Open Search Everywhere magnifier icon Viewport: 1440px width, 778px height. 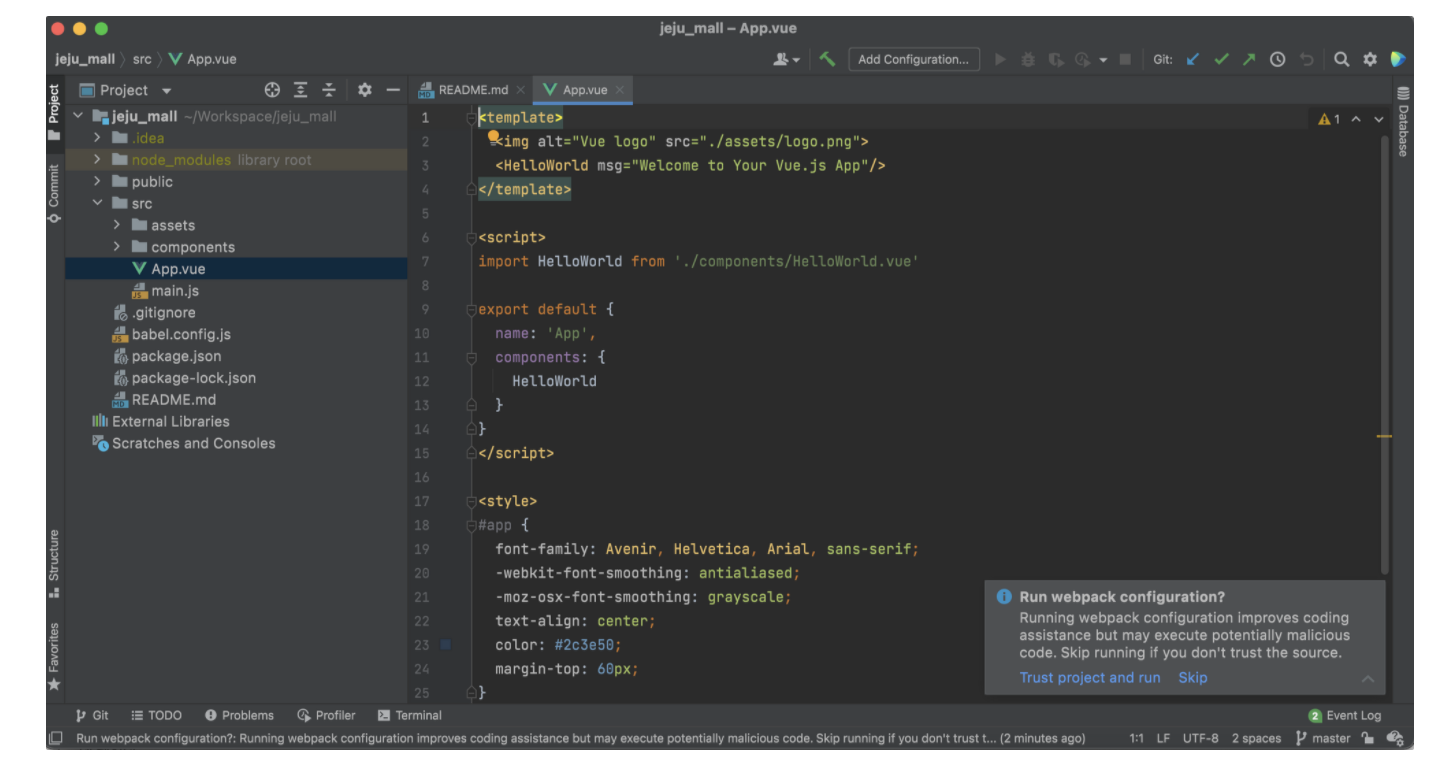click(x=1342, y=60)
